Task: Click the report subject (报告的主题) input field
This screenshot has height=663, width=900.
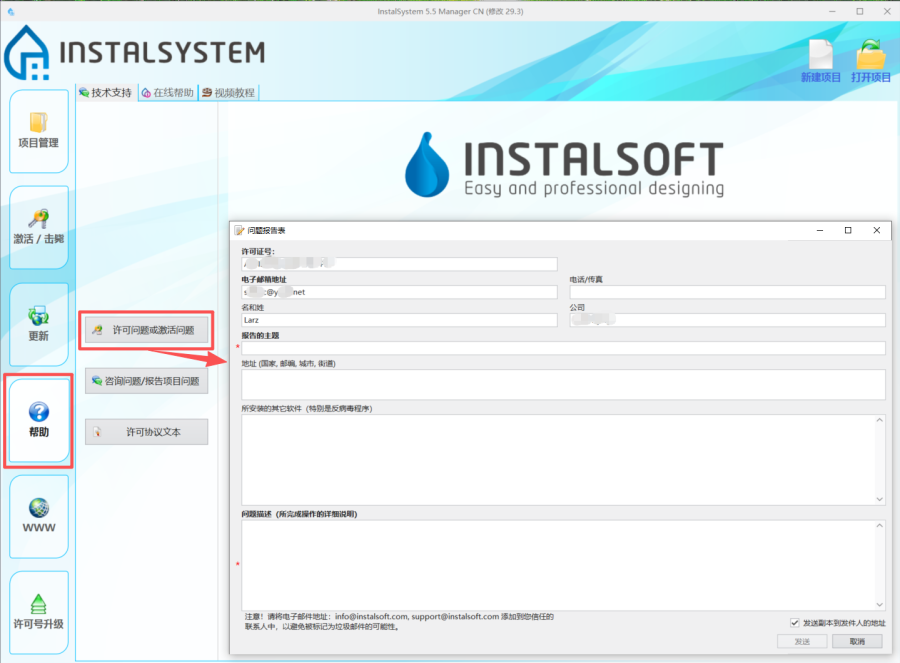Action: [x=563, y=348]
